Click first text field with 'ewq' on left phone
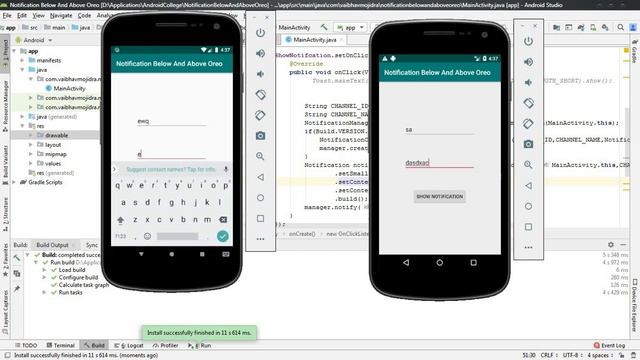640x360 pixels. 171,121
